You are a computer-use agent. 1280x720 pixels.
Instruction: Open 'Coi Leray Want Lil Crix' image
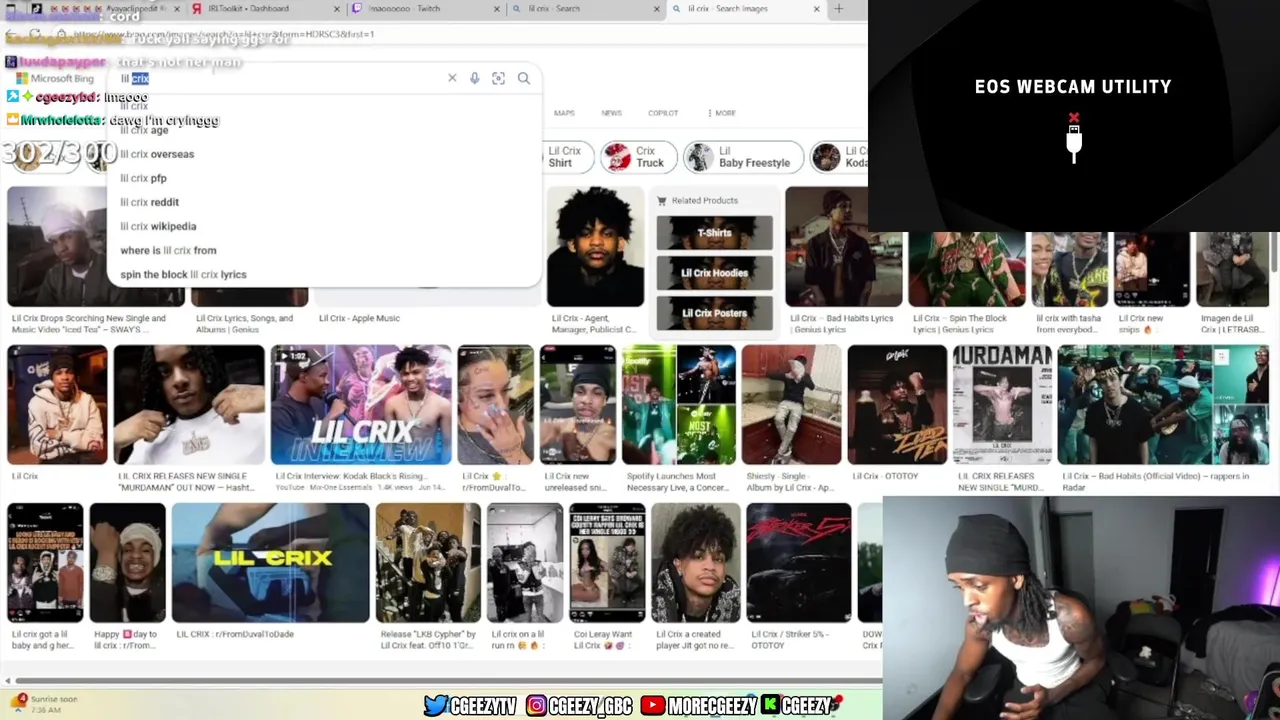pos(607,563)
